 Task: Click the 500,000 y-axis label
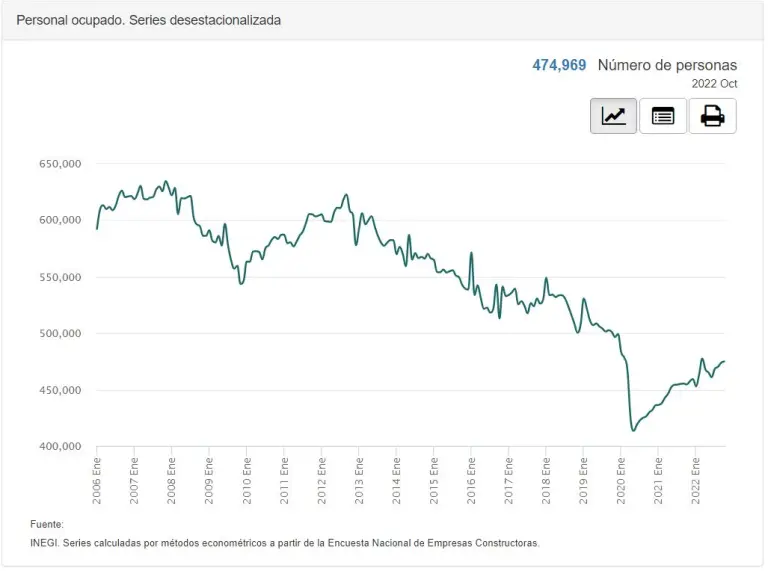(x=58, y=334)
